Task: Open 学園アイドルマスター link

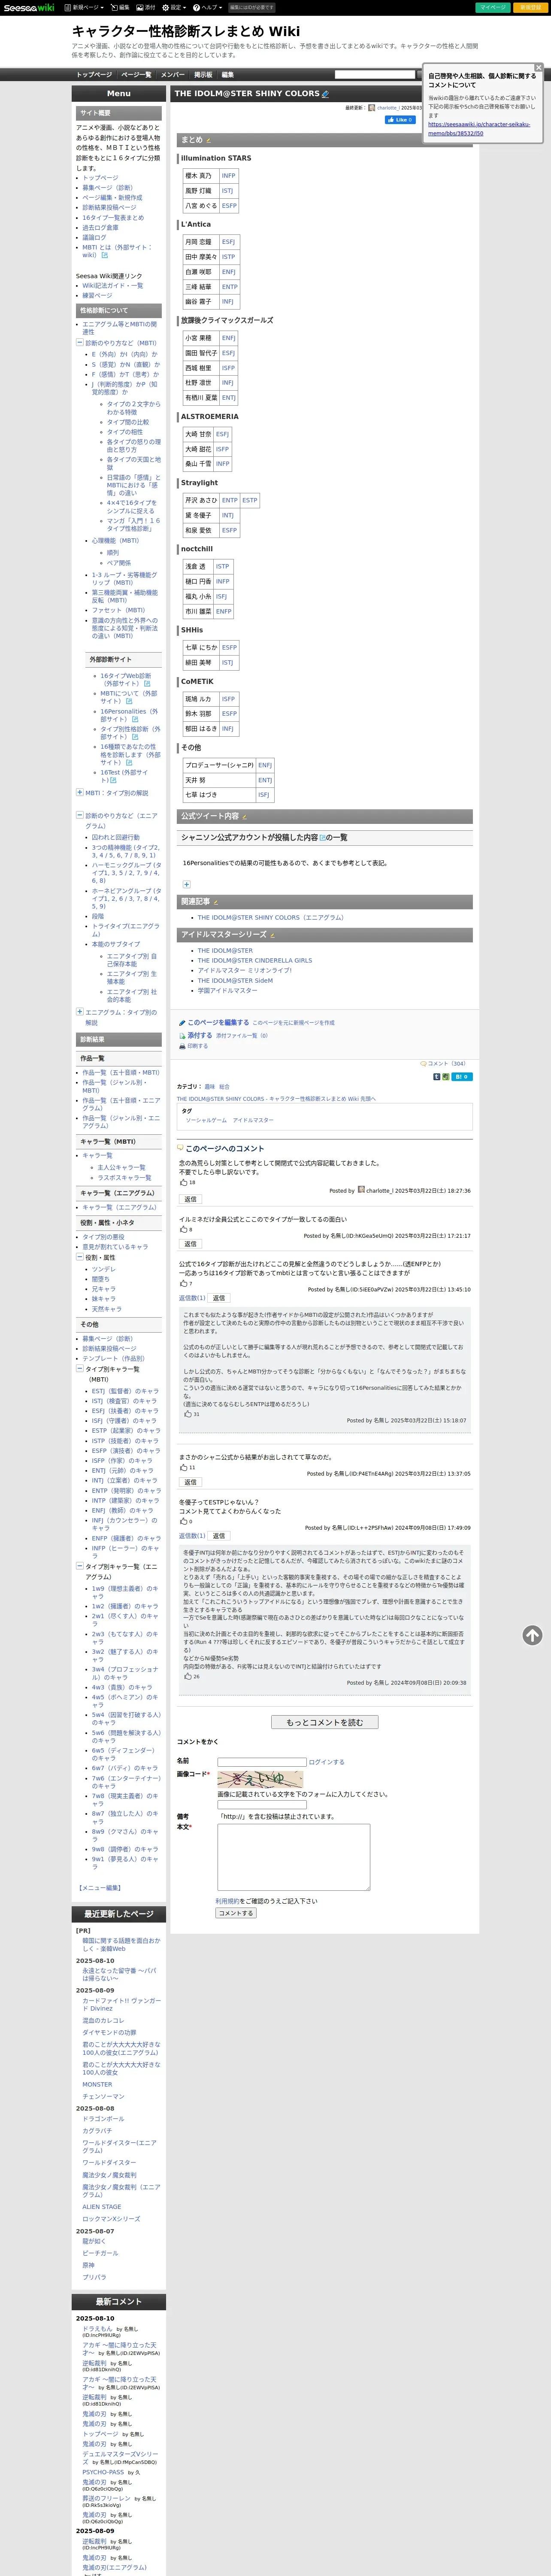Action: point(227,990)
